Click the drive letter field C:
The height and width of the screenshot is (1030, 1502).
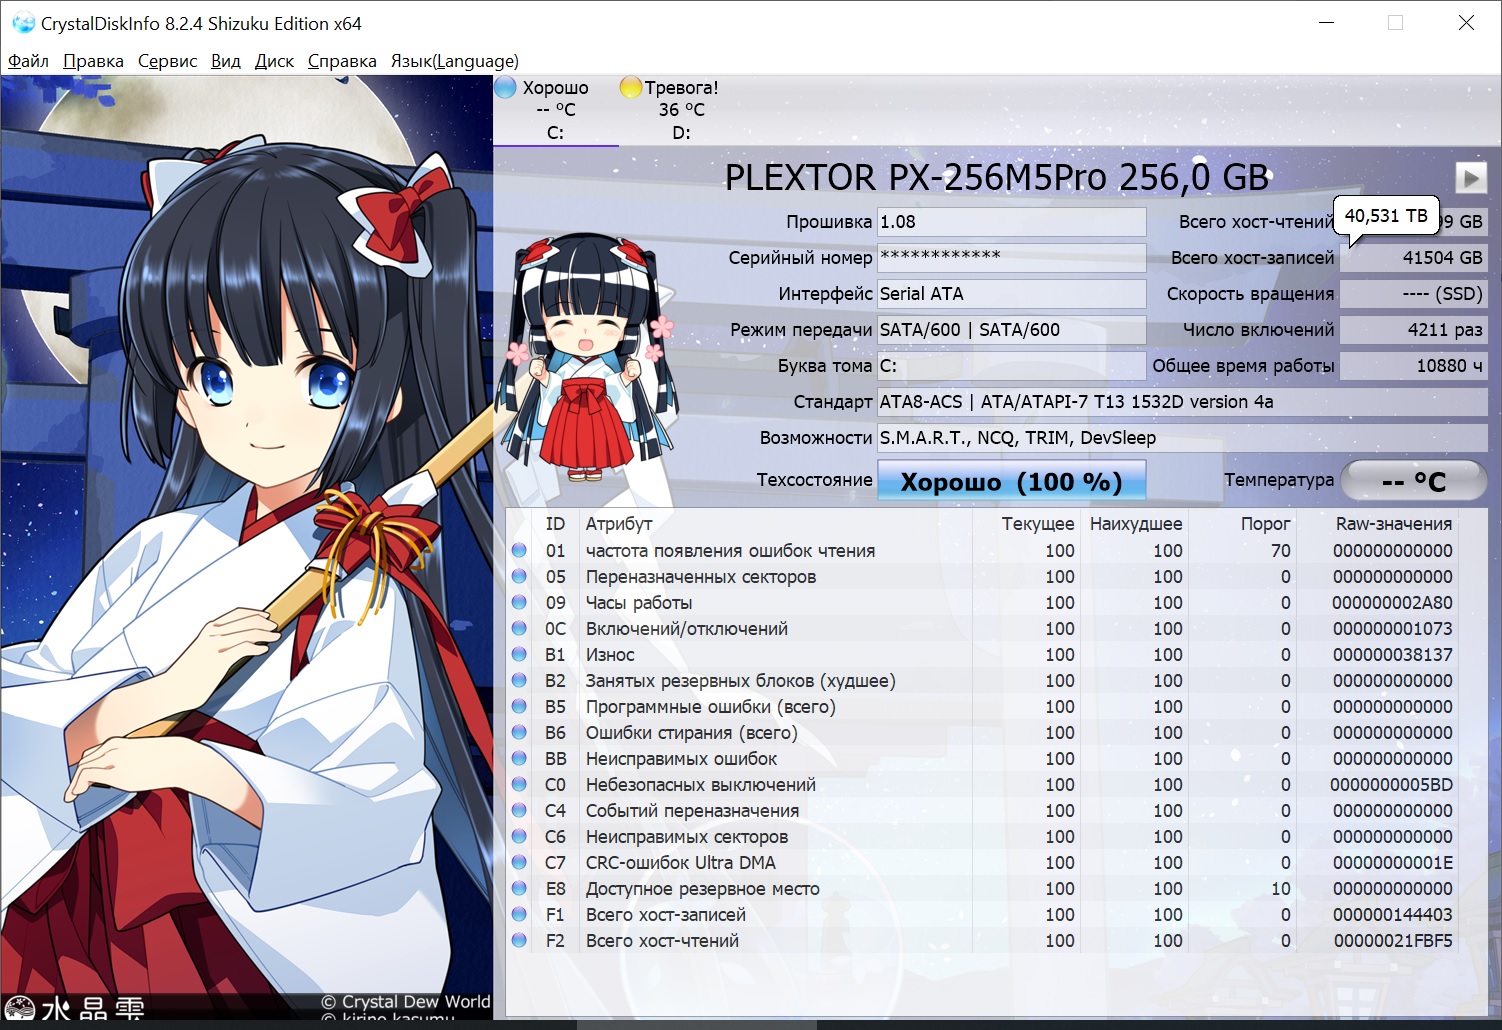[1011, 366]
